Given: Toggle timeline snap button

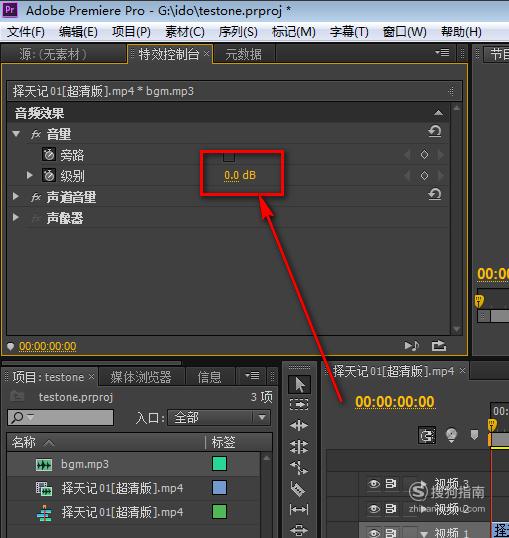Looking at the screenshot, I should pyautogui.click(x=427, y=436).
